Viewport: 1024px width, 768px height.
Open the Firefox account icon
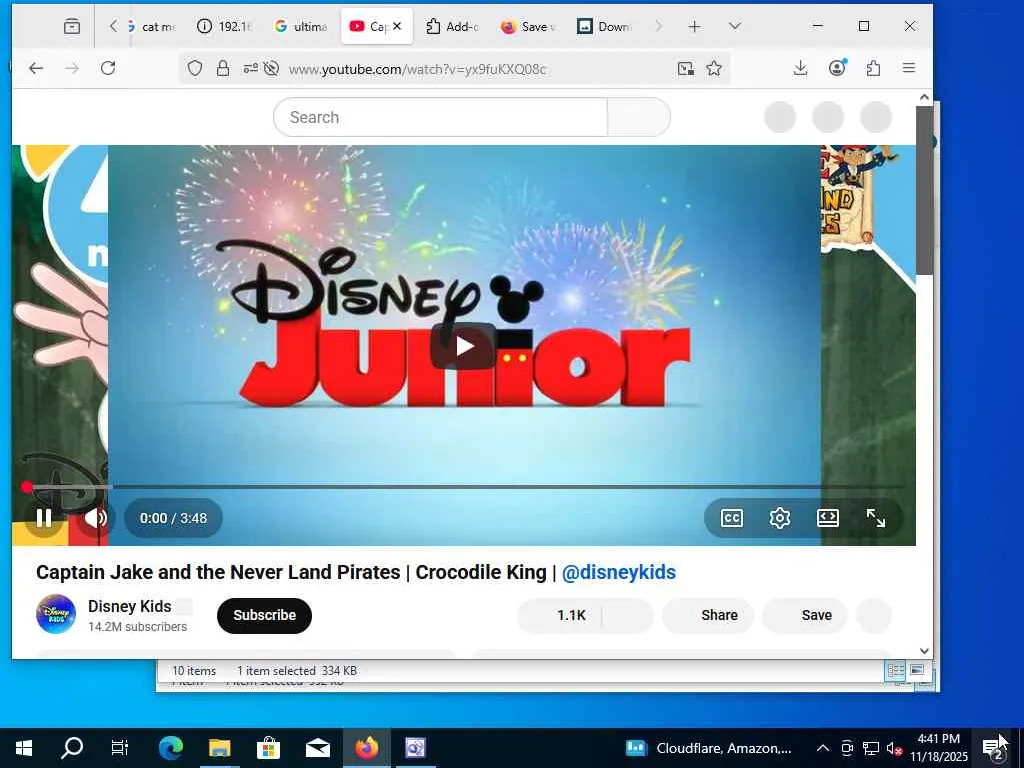(x=837, y=68)
